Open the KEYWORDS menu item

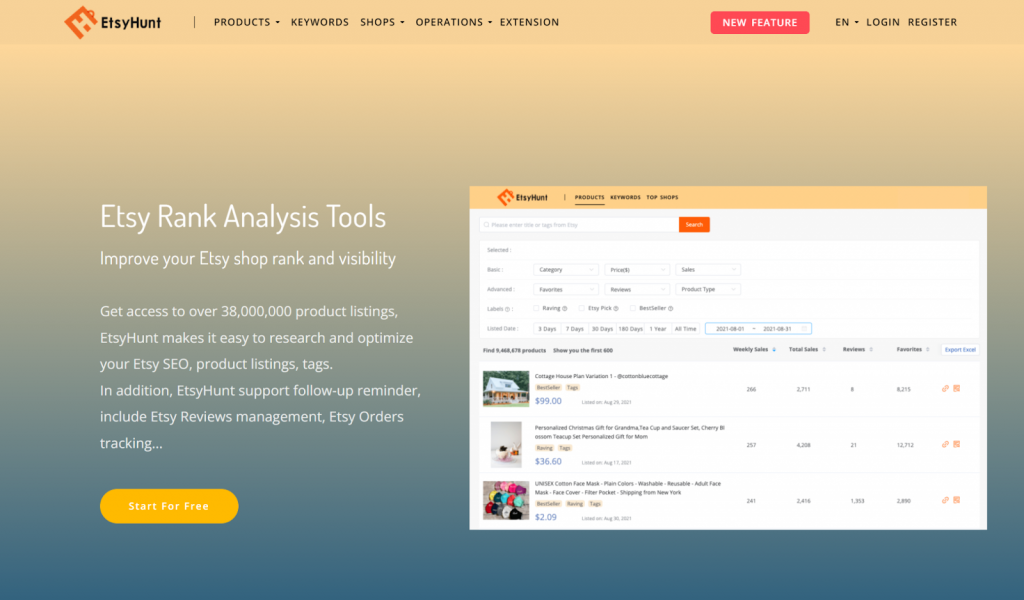[x=320, y=22]
